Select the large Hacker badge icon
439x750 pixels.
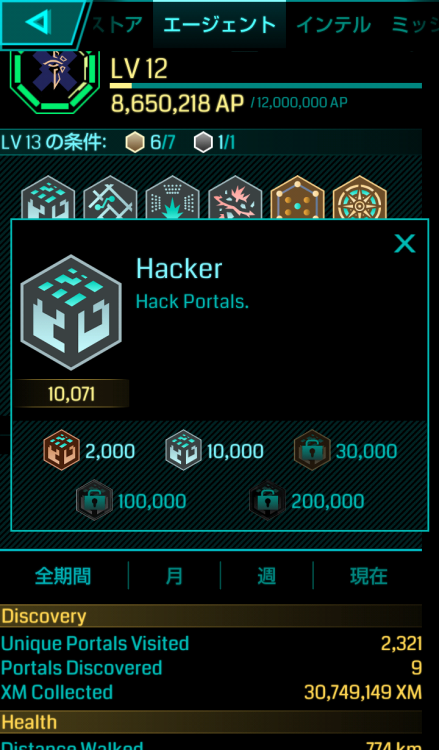click(71, 312)
